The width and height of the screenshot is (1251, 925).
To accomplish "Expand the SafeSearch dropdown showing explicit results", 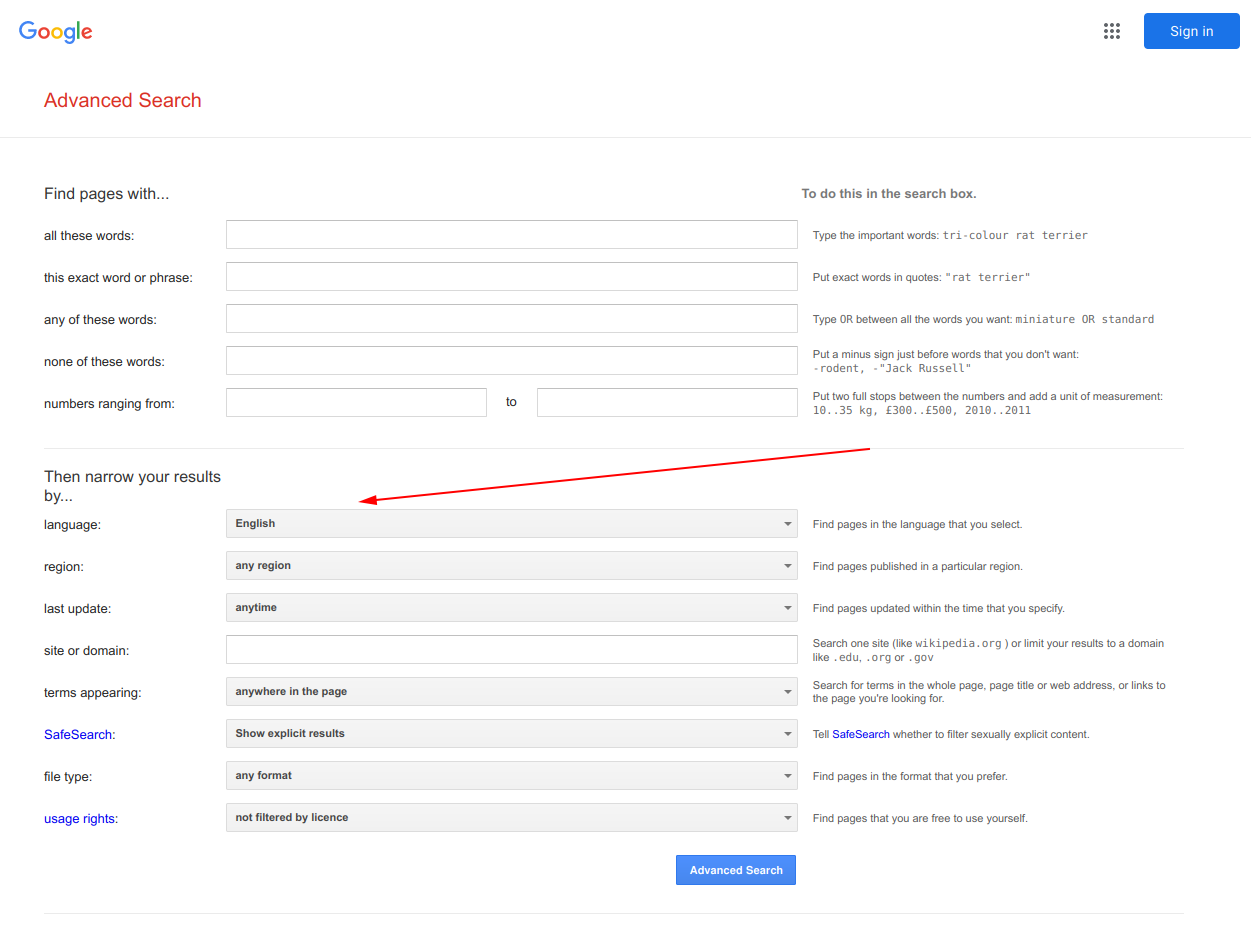I will click(512, 734).
